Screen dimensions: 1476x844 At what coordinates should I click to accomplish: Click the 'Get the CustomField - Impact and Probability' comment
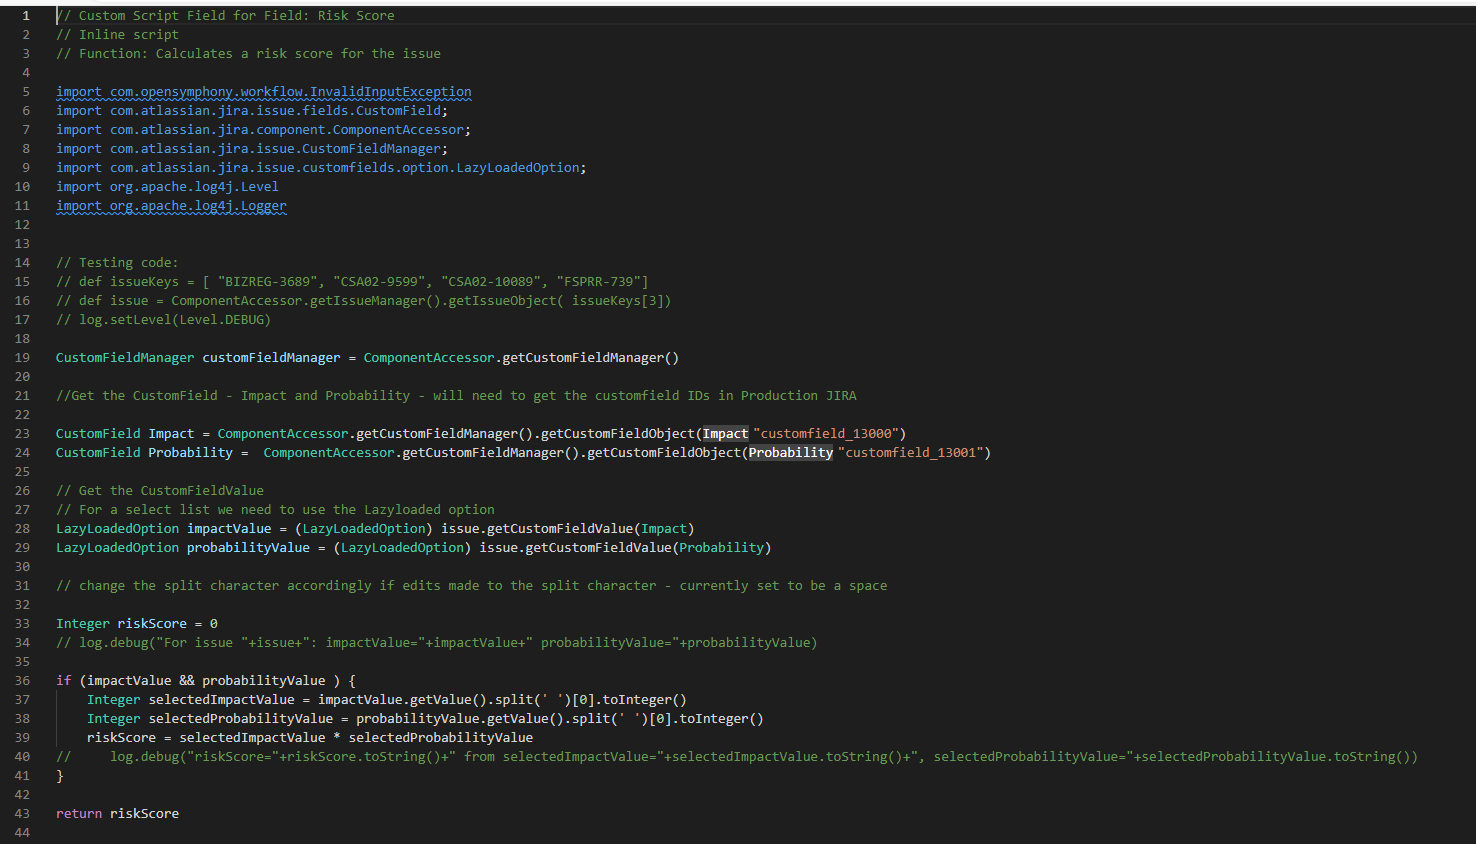[x=456, y=396]
